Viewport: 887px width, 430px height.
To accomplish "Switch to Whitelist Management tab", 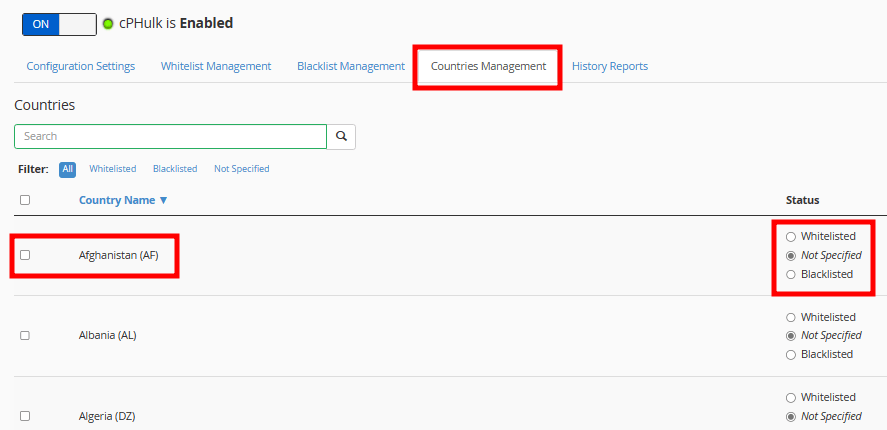I will [x=216, y=66].
